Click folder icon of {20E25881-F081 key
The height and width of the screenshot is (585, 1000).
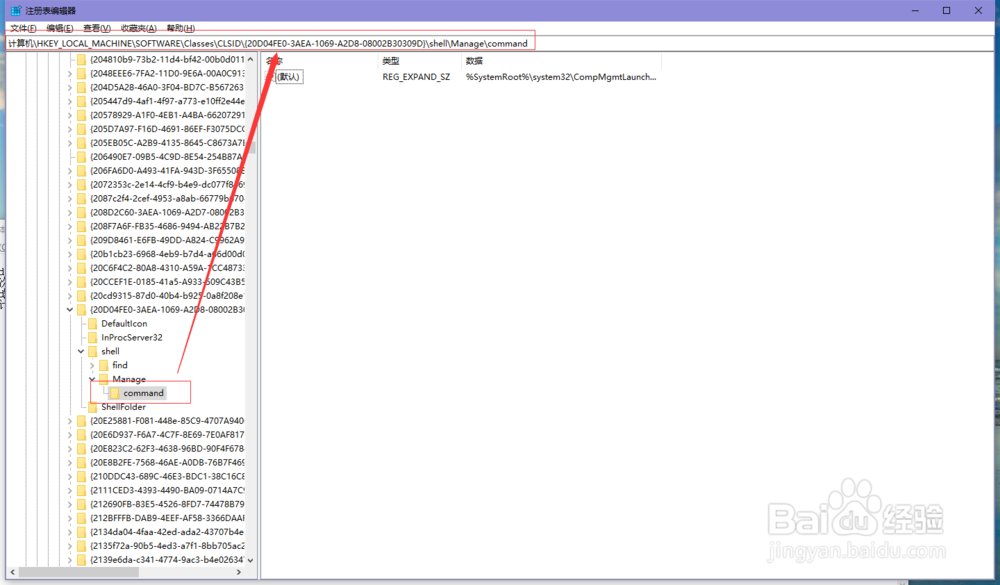(x=81, y=421)
